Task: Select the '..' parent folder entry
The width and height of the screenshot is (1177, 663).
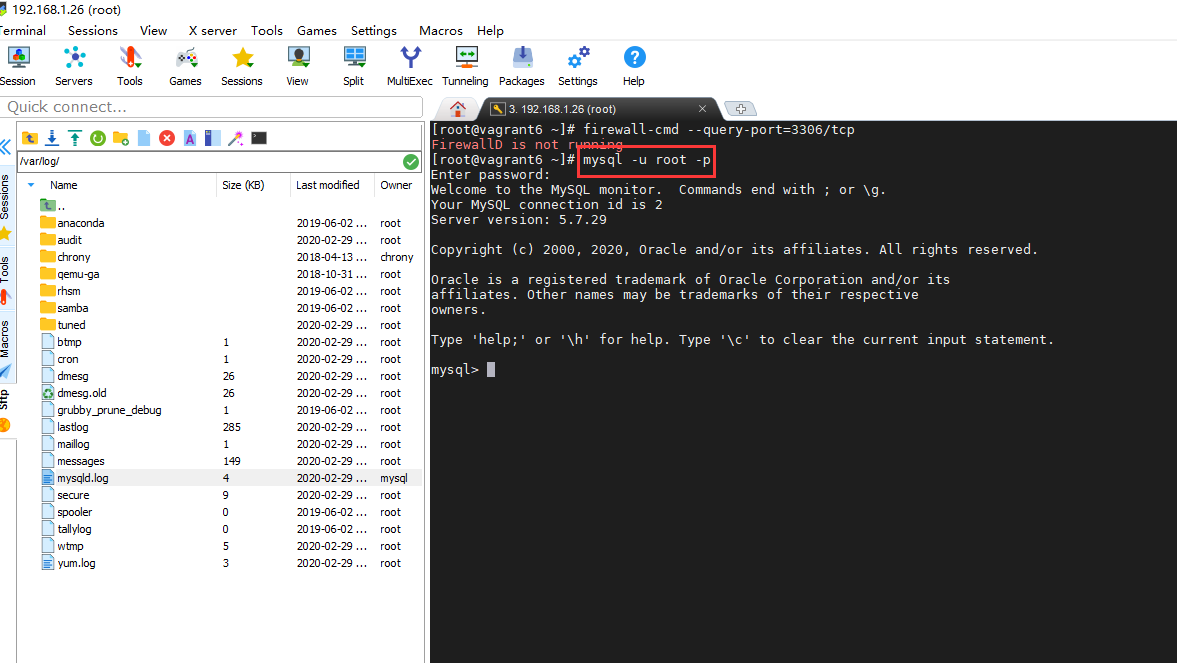Action: pyautogui.click(x=53, y=206)
